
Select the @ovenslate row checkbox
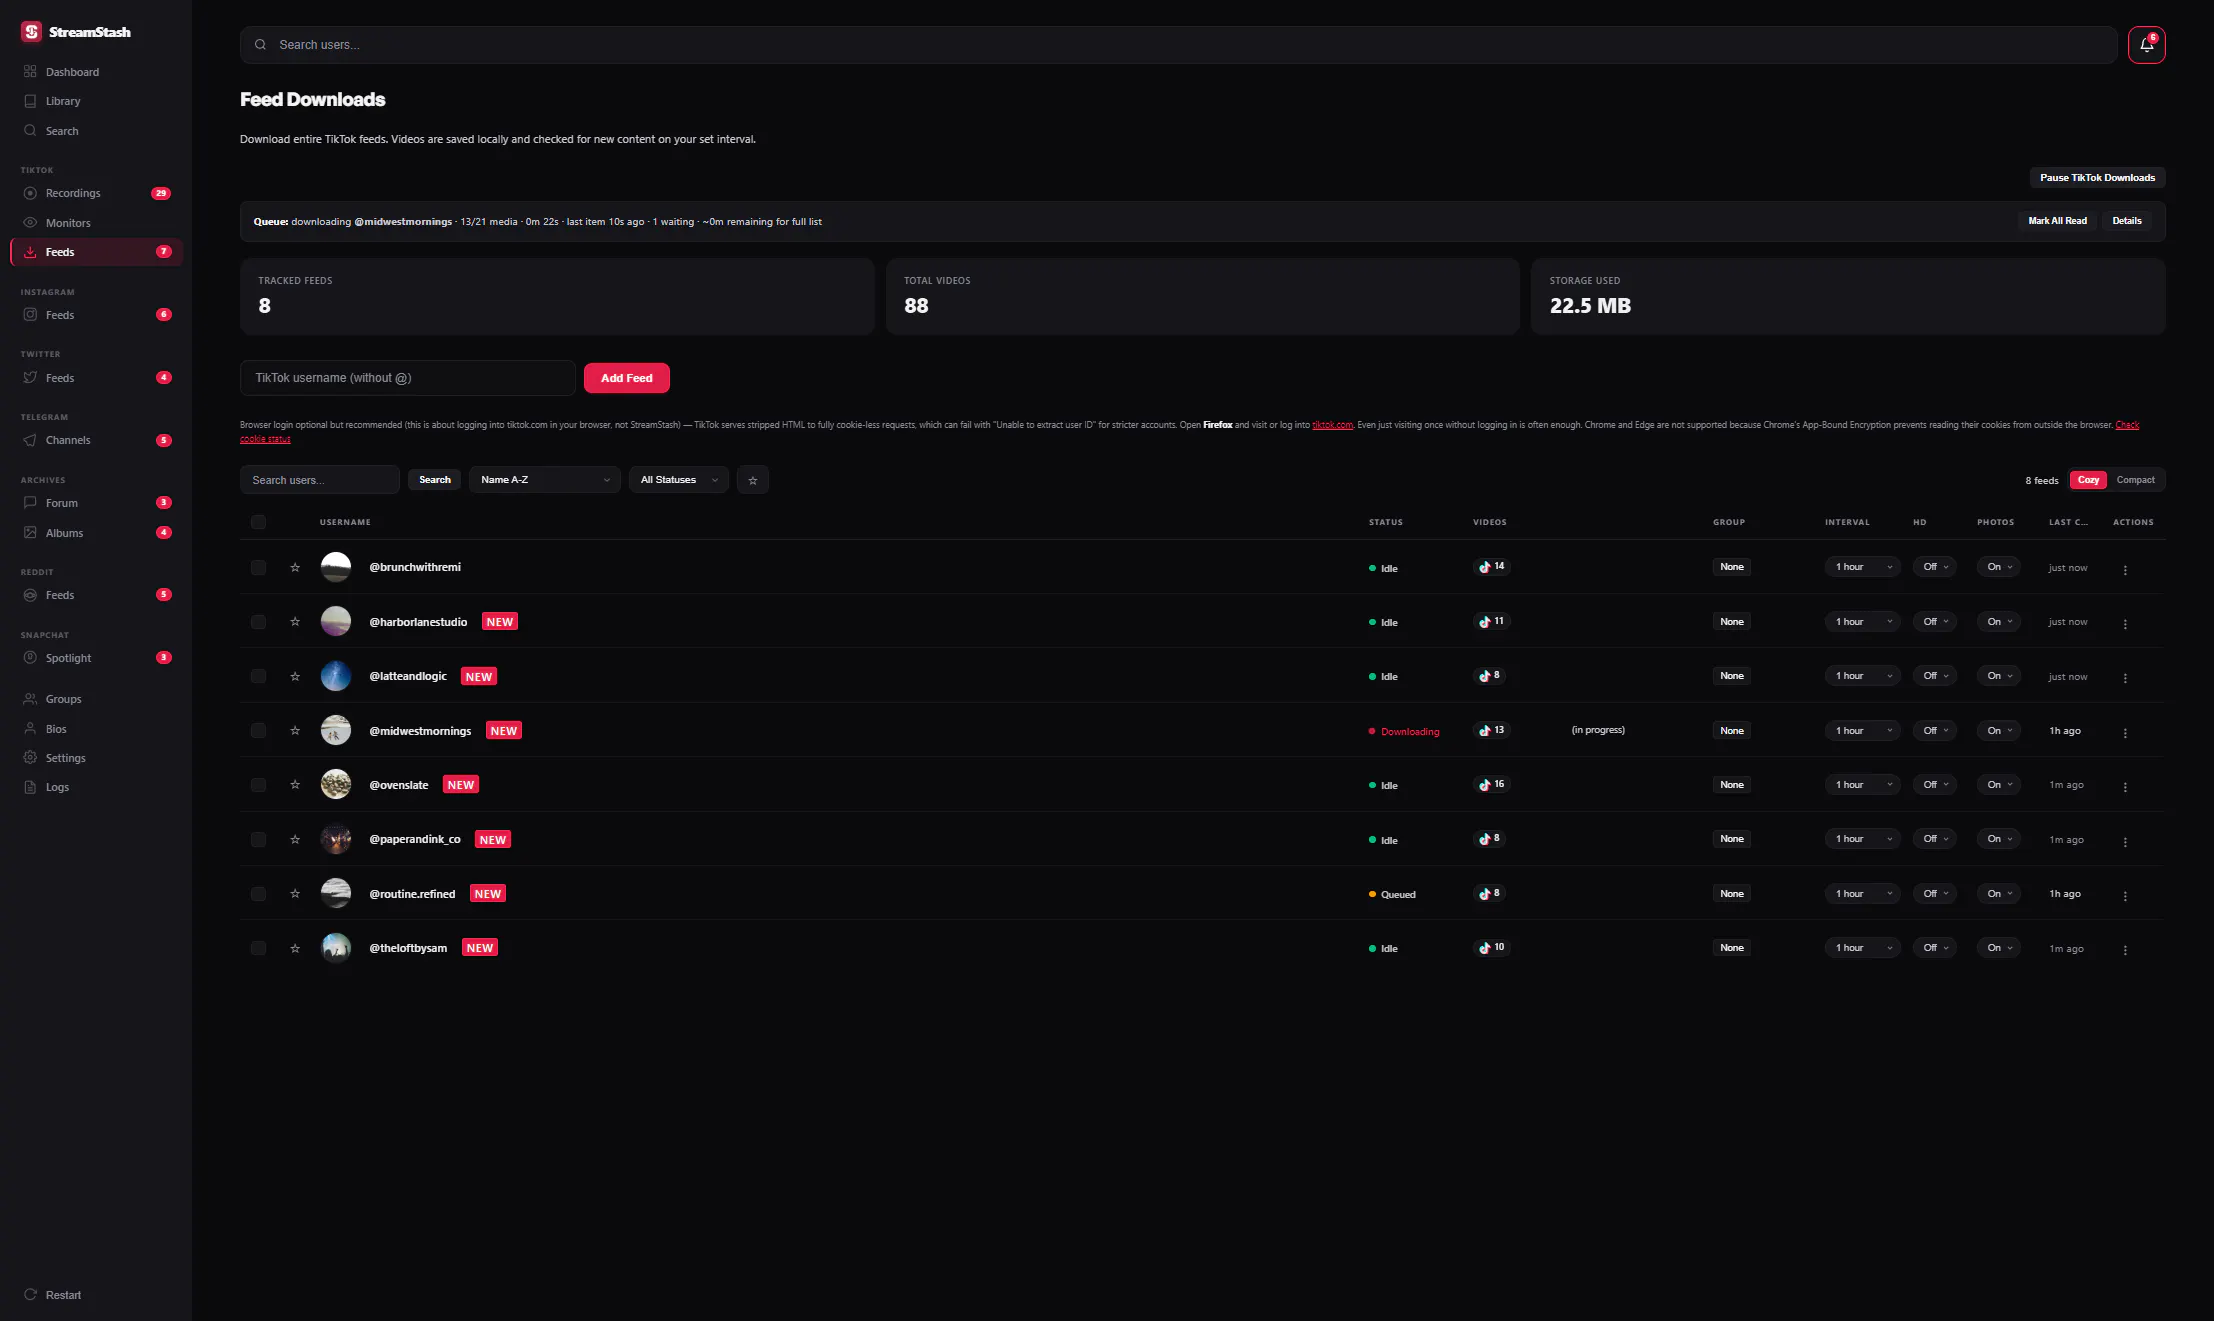(258, 785)
